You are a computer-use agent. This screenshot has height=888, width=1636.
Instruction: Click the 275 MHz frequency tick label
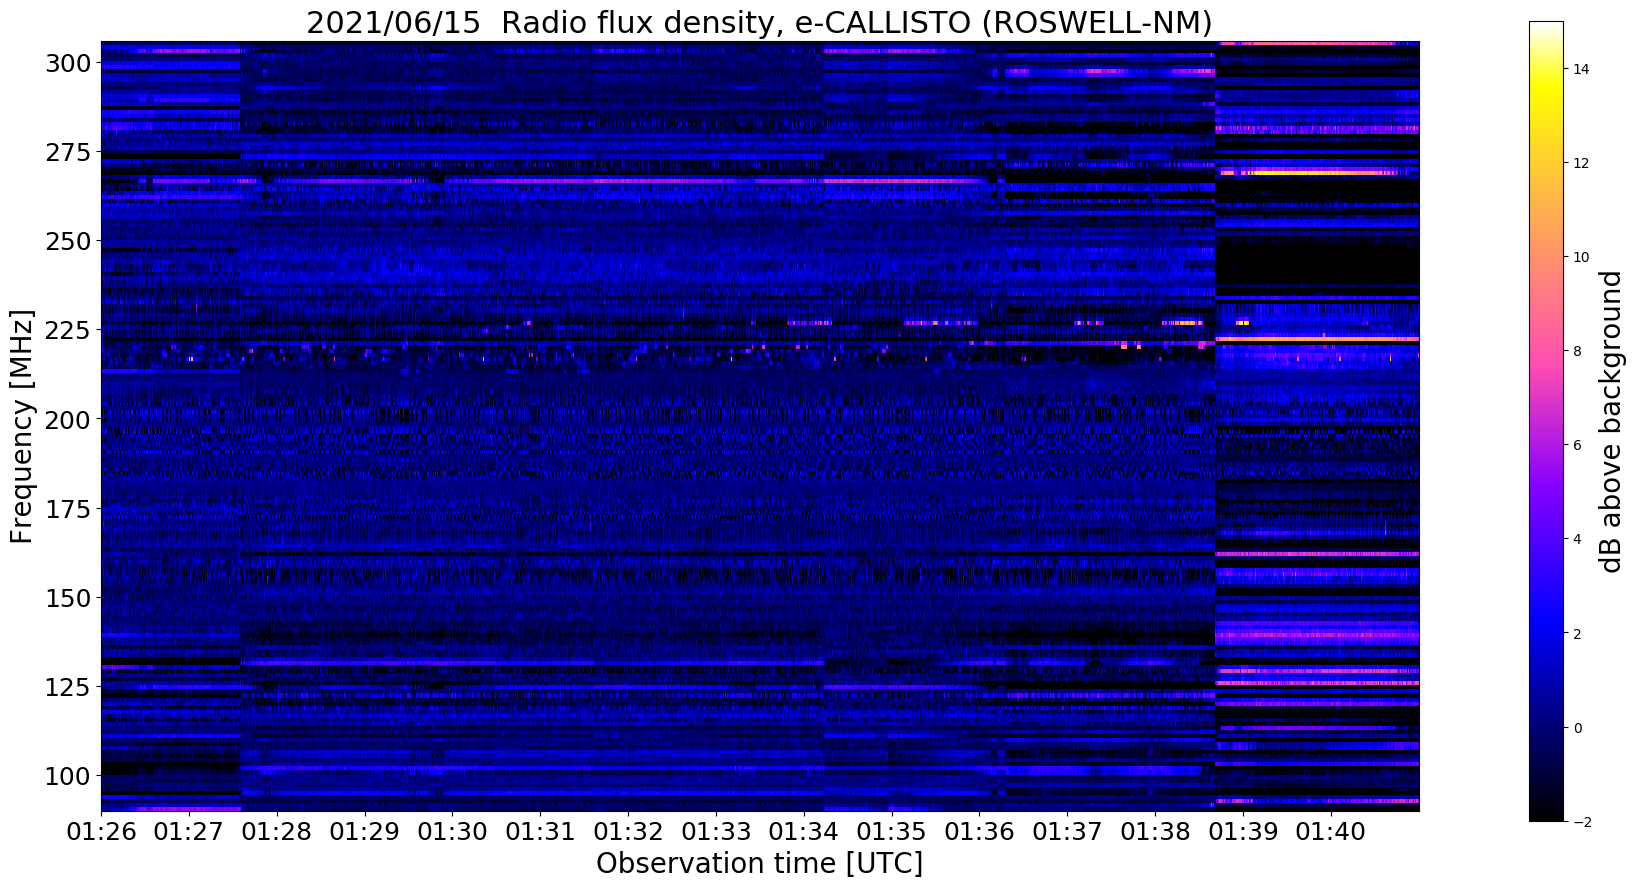(x=68, y=152)
